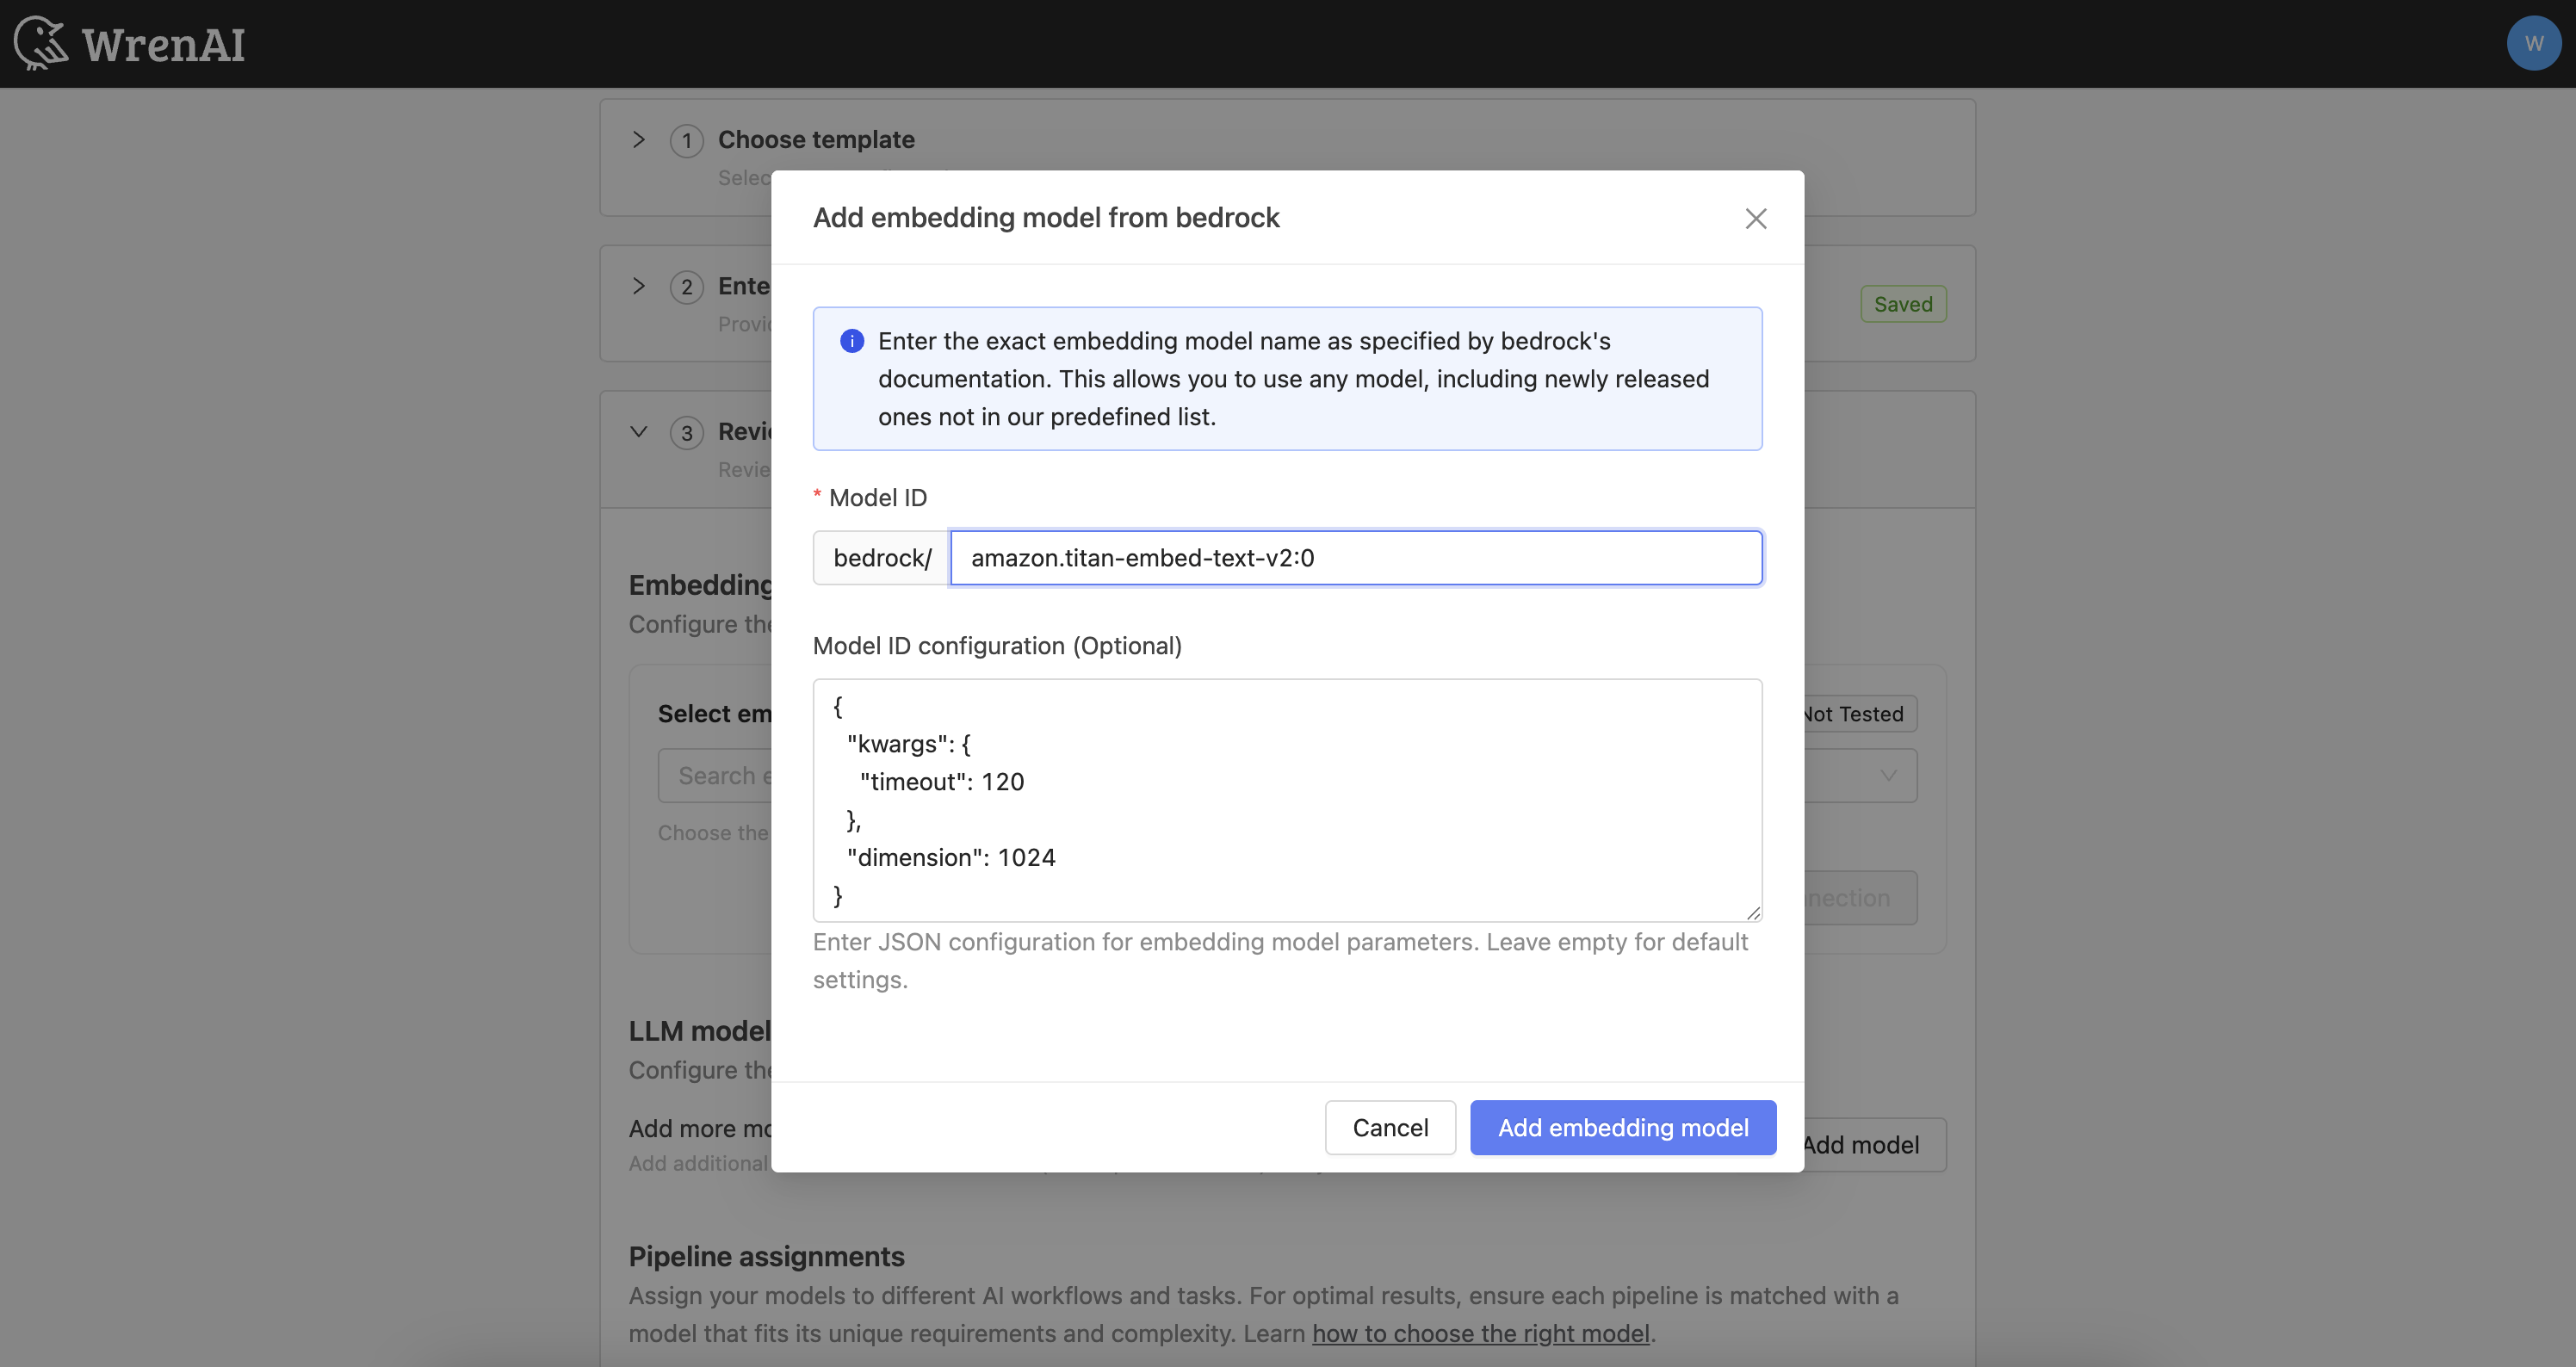Collapse the step 3 Review section
Image resolution: width=2576 pixels, height=1367 pixels.
coord(638,431)
